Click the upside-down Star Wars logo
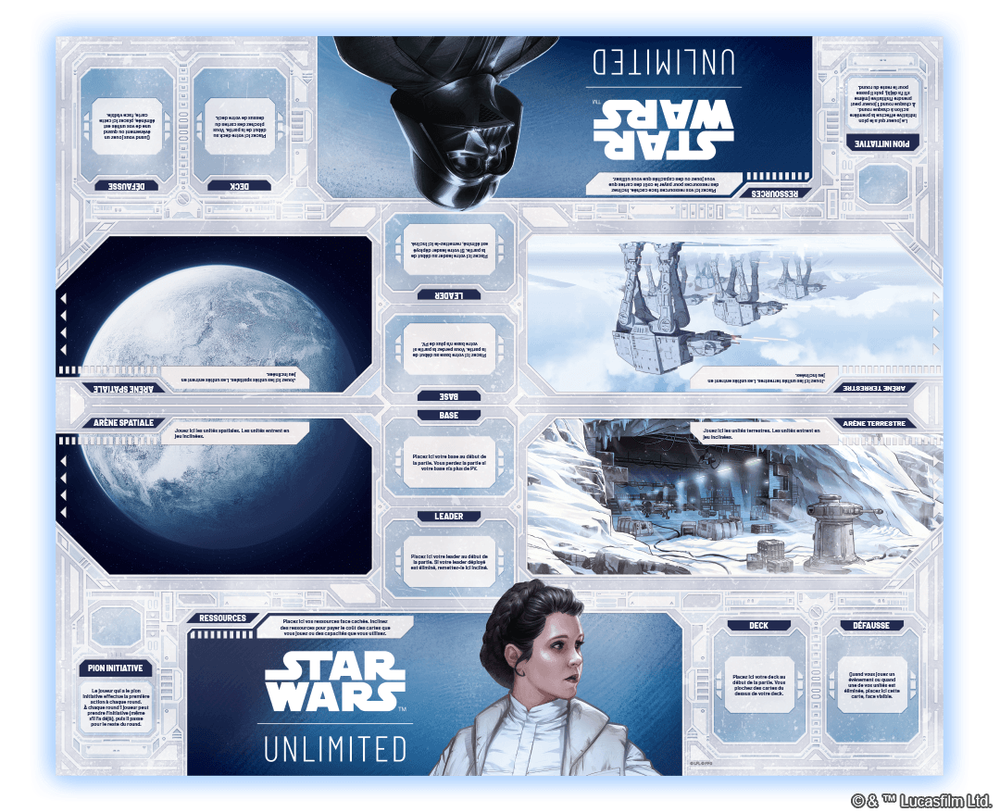The image size is (1000, 811). point(663,128)
